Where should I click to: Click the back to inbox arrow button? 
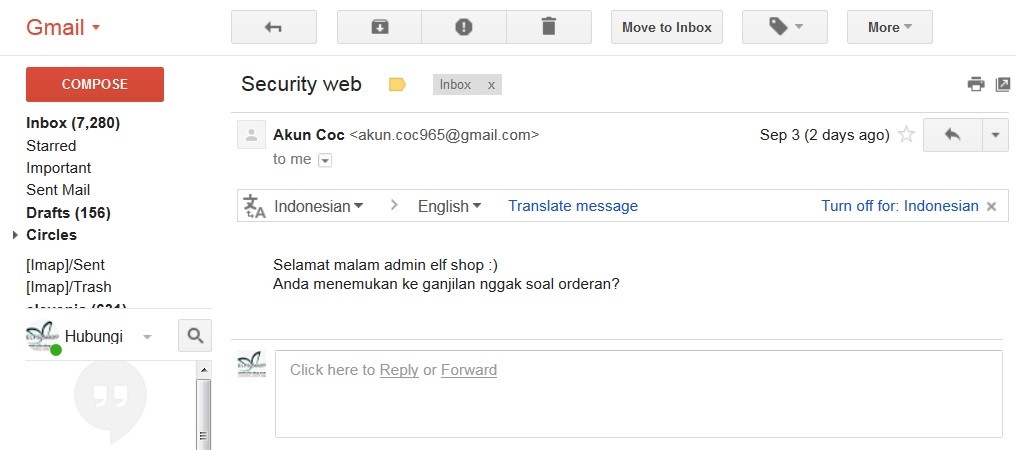(x=273, y=27)
